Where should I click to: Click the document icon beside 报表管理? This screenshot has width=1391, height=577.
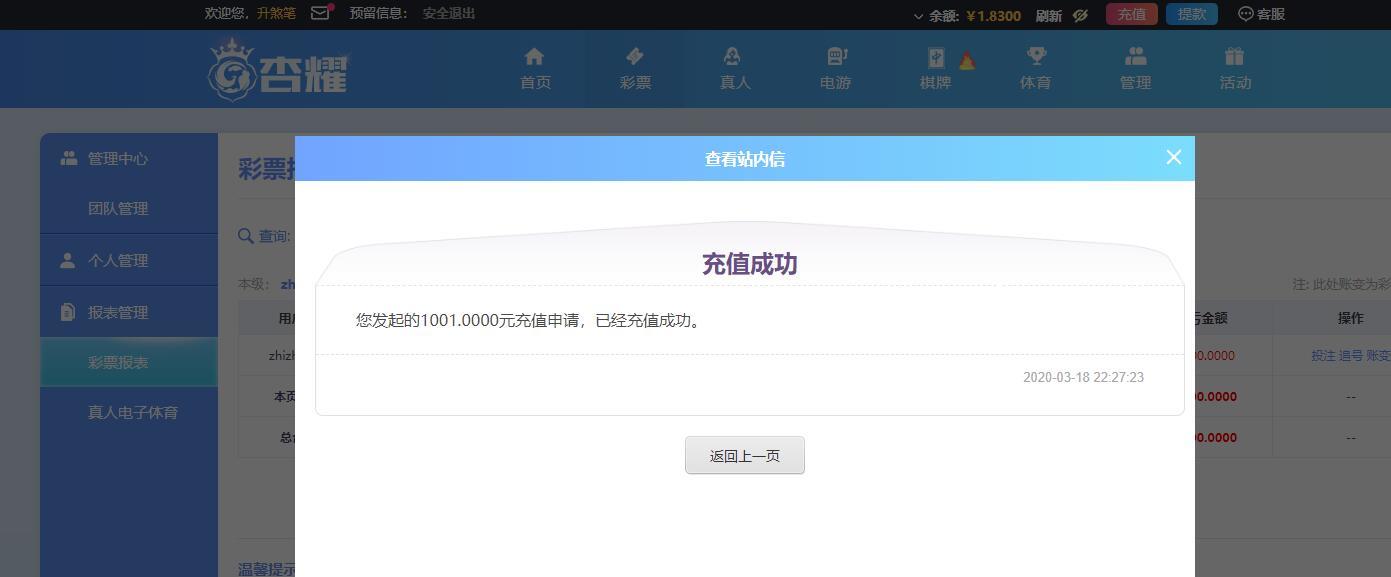[x=67, y=312]
